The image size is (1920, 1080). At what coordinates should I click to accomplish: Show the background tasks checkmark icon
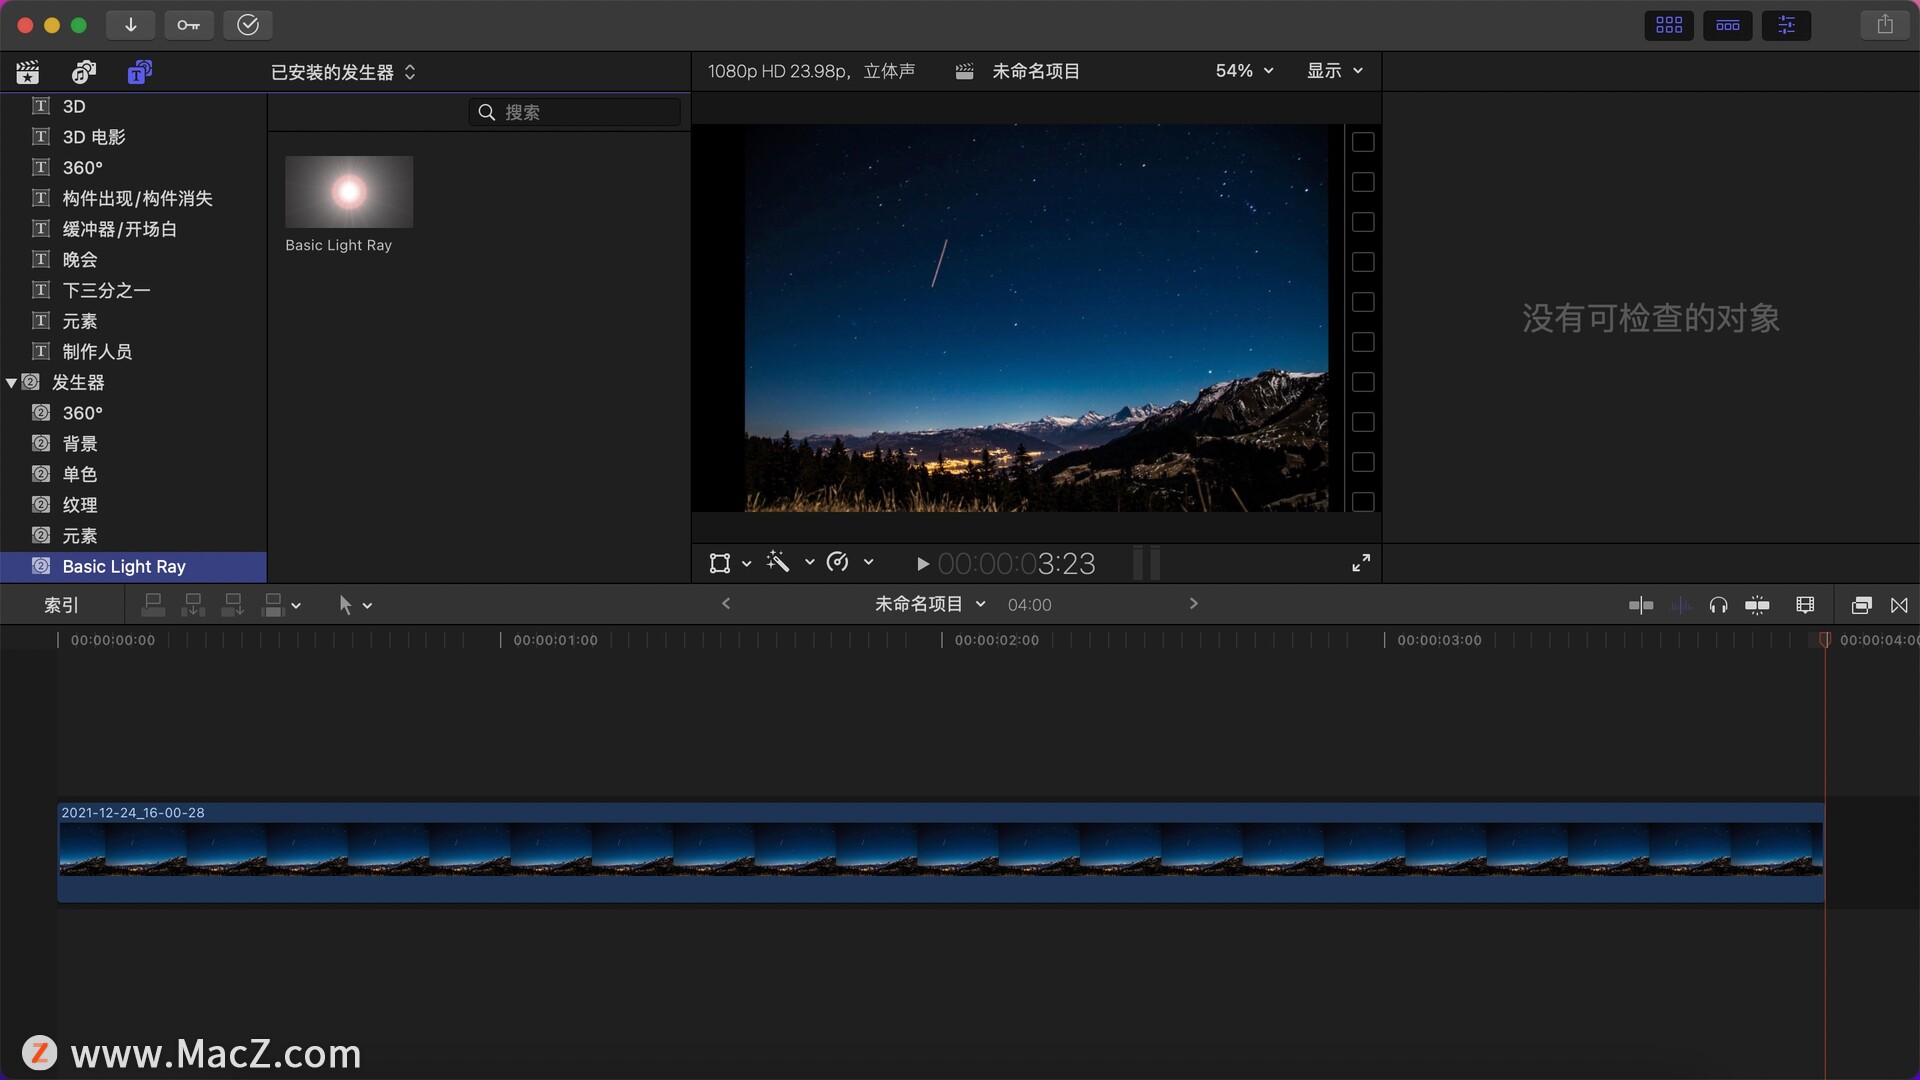click(248, 25)
